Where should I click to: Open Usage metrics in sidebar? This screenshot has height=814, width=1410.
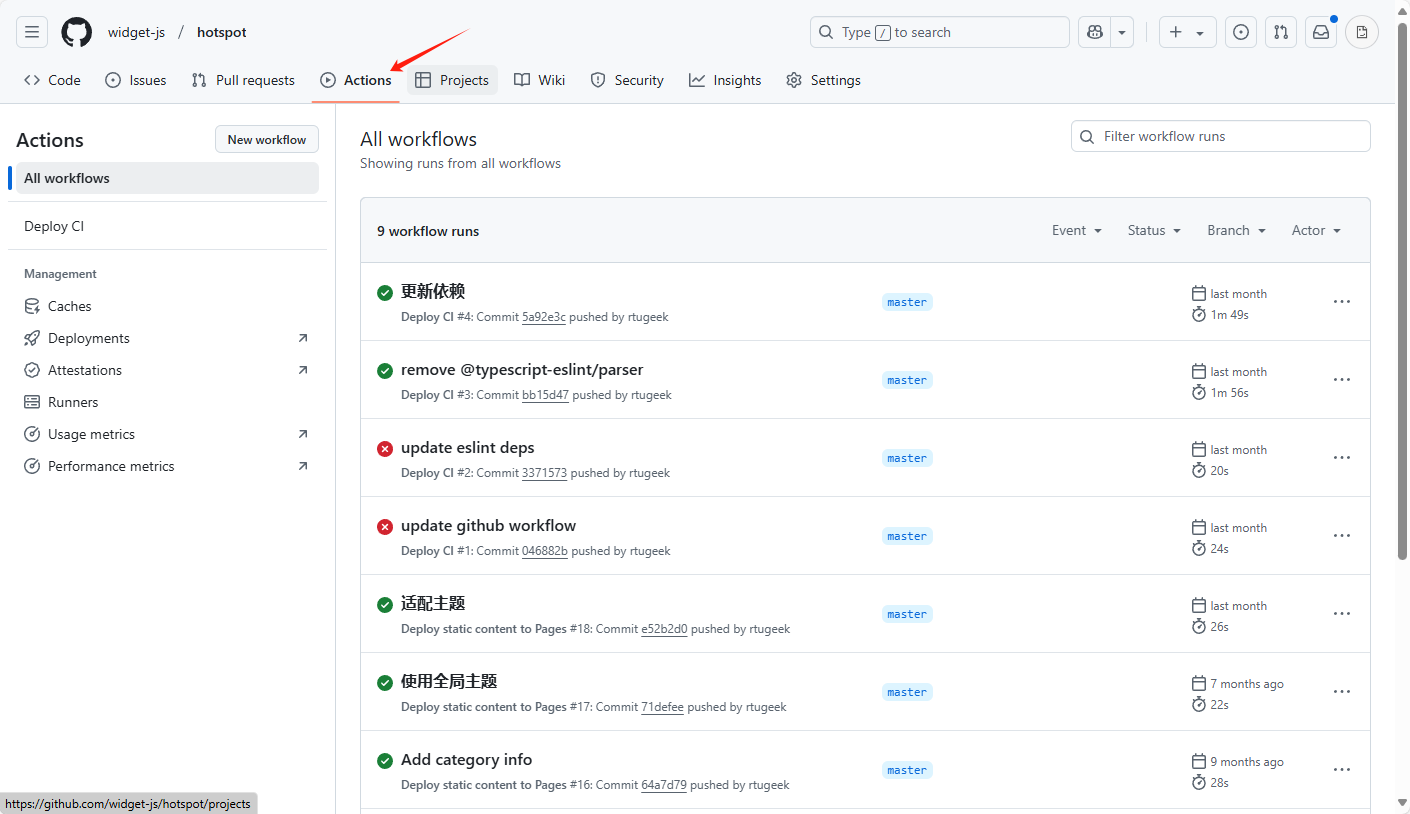tap(167, 434)
